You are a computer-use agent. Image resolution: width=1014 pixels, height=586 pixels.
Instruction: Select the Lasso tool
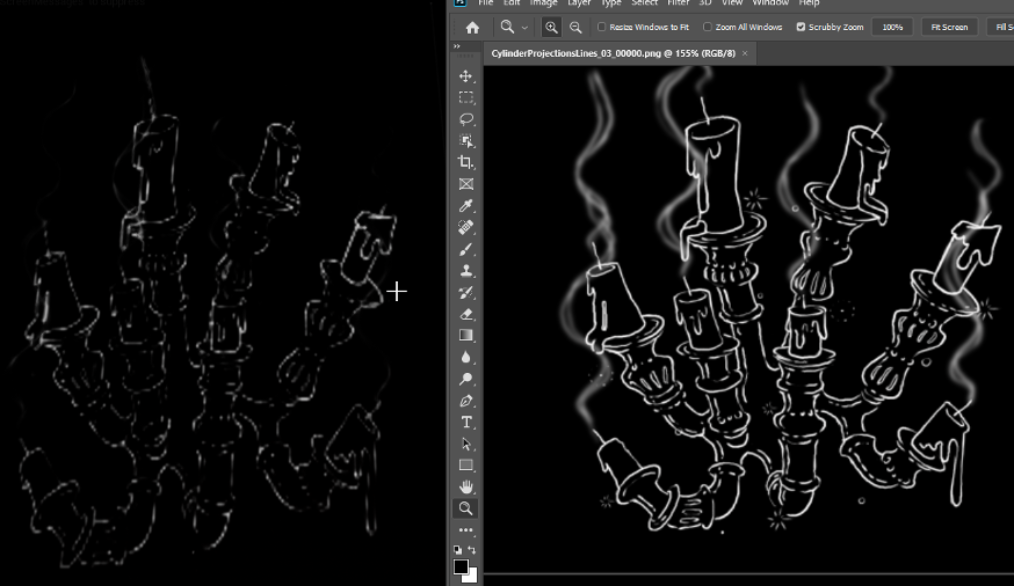[x=466, y=120]
